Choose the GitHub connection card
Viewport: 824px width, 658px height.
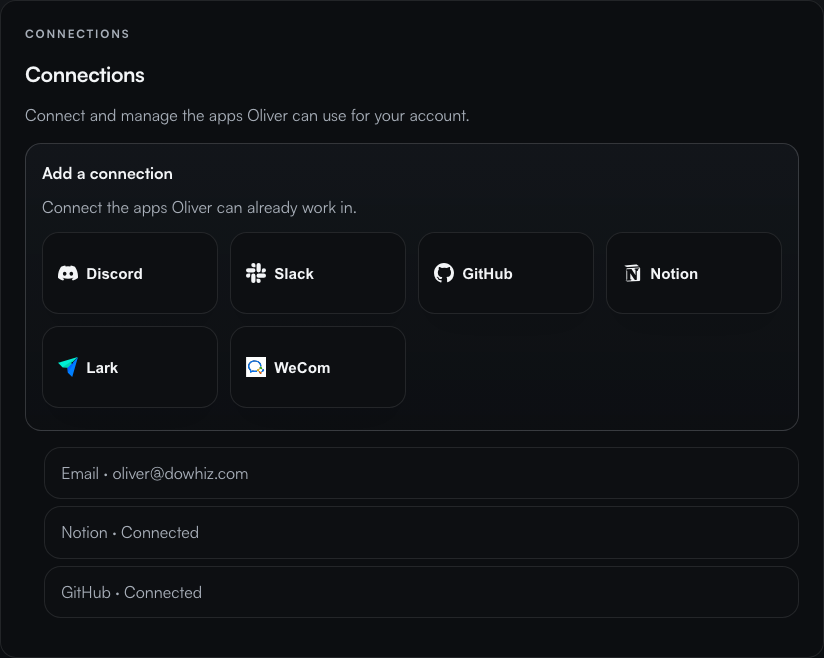(x=506, y=273)
